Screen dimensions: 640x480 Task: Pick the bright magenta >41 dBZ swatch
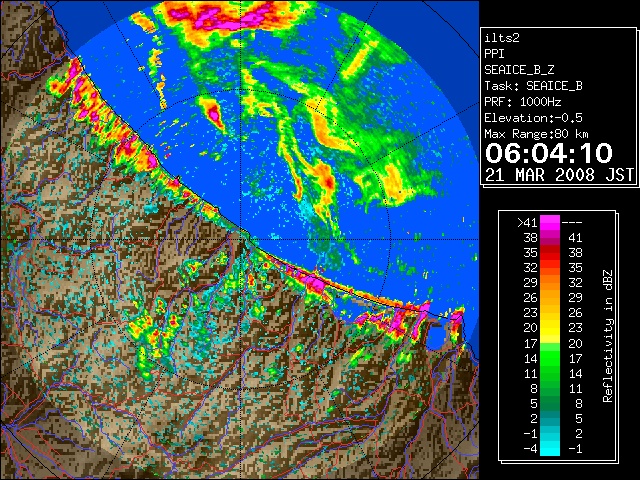click(x=550, y=222)
